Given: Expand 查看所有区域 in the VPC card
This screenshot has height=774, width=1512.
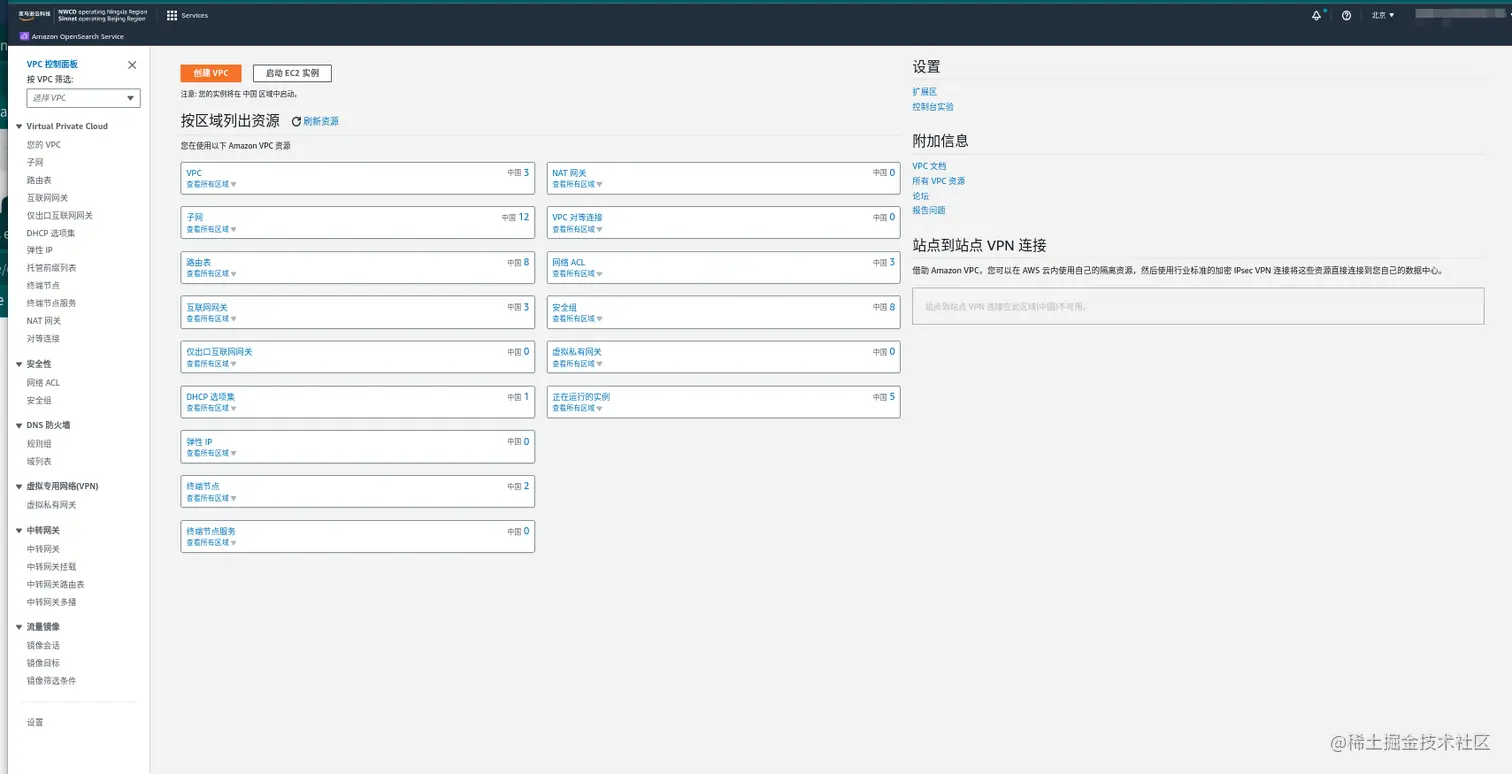Looking at the screenshot, I should (211, 184).
